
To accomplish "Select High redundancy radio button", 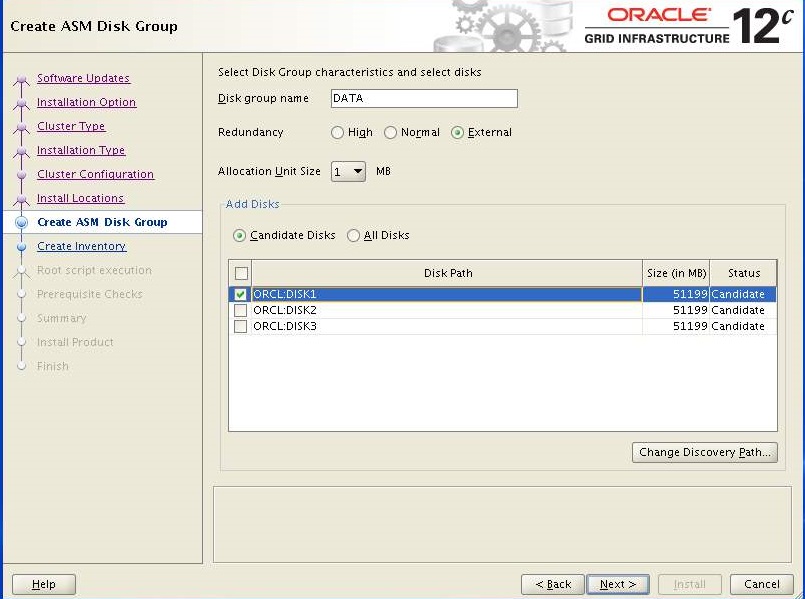I will 337,132.
